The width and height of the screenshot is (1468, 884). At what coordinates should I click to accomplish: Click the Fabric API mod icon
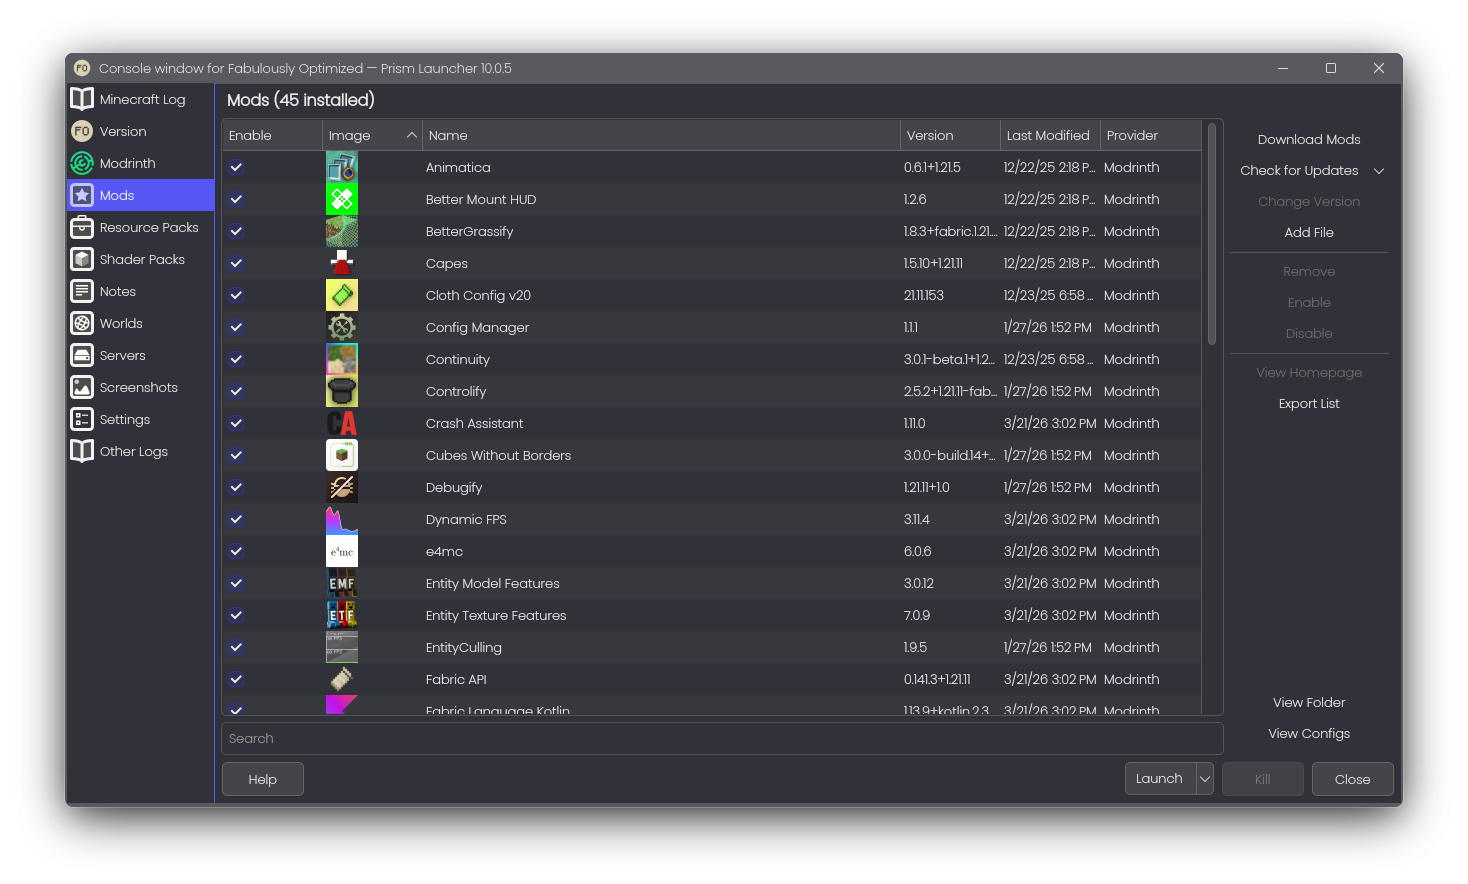pyautogui.click(x=342, y=679)
